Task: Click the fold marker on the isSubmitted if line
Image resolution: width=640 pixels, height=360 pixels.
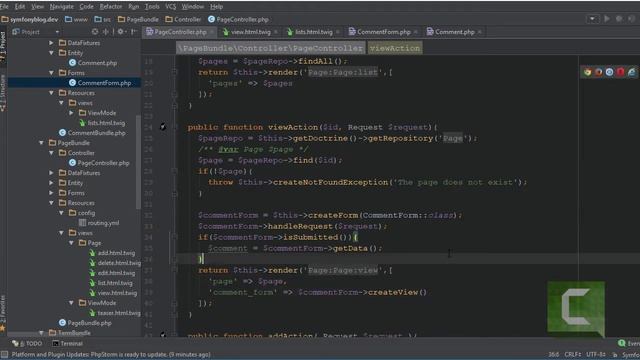Action: tap(174, 237)
